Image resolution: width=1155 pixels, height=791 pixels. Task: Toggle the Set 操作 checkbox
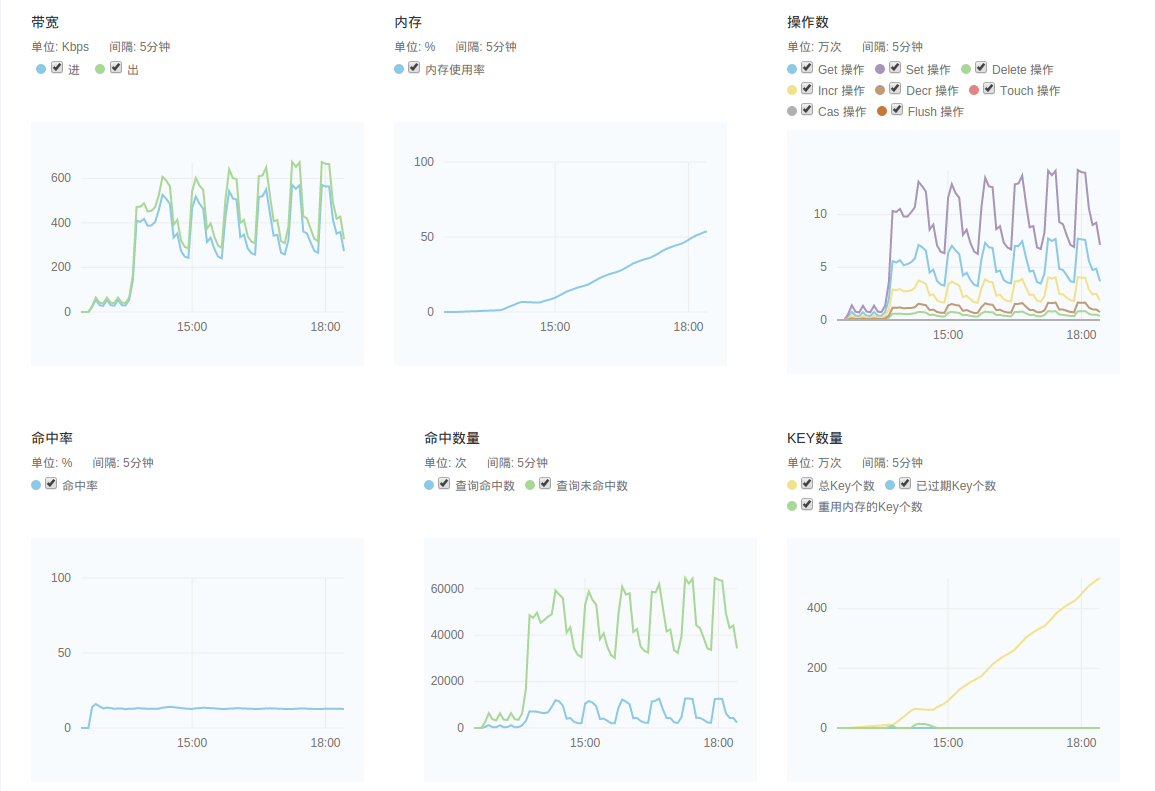point(895,68)
